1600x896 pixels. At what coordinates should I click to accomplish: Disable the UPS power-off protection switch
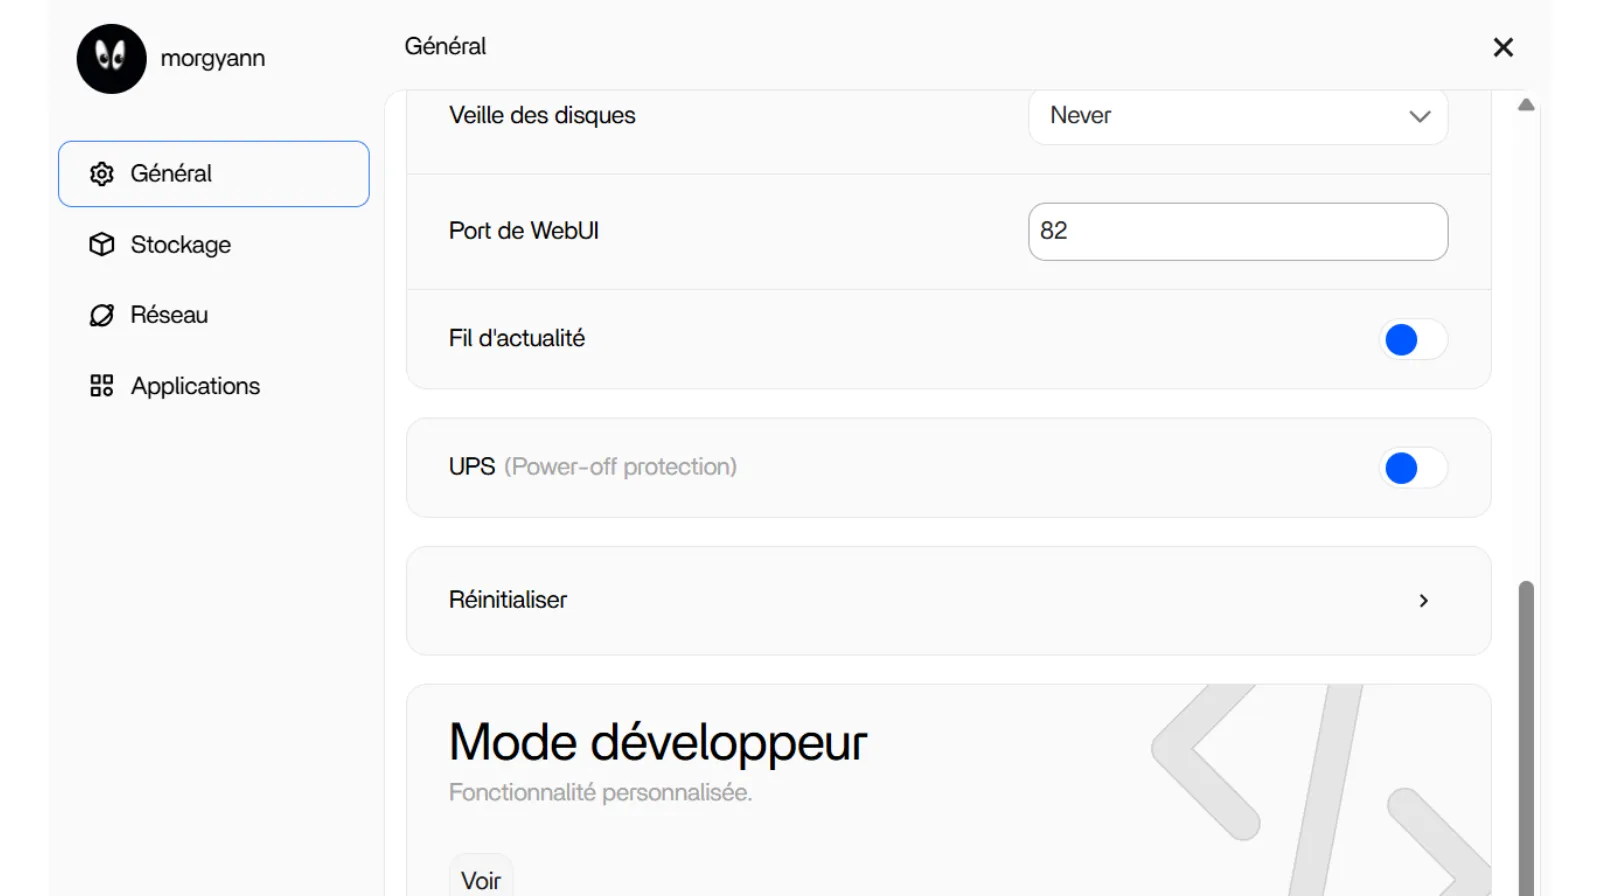coord(1412,468)
